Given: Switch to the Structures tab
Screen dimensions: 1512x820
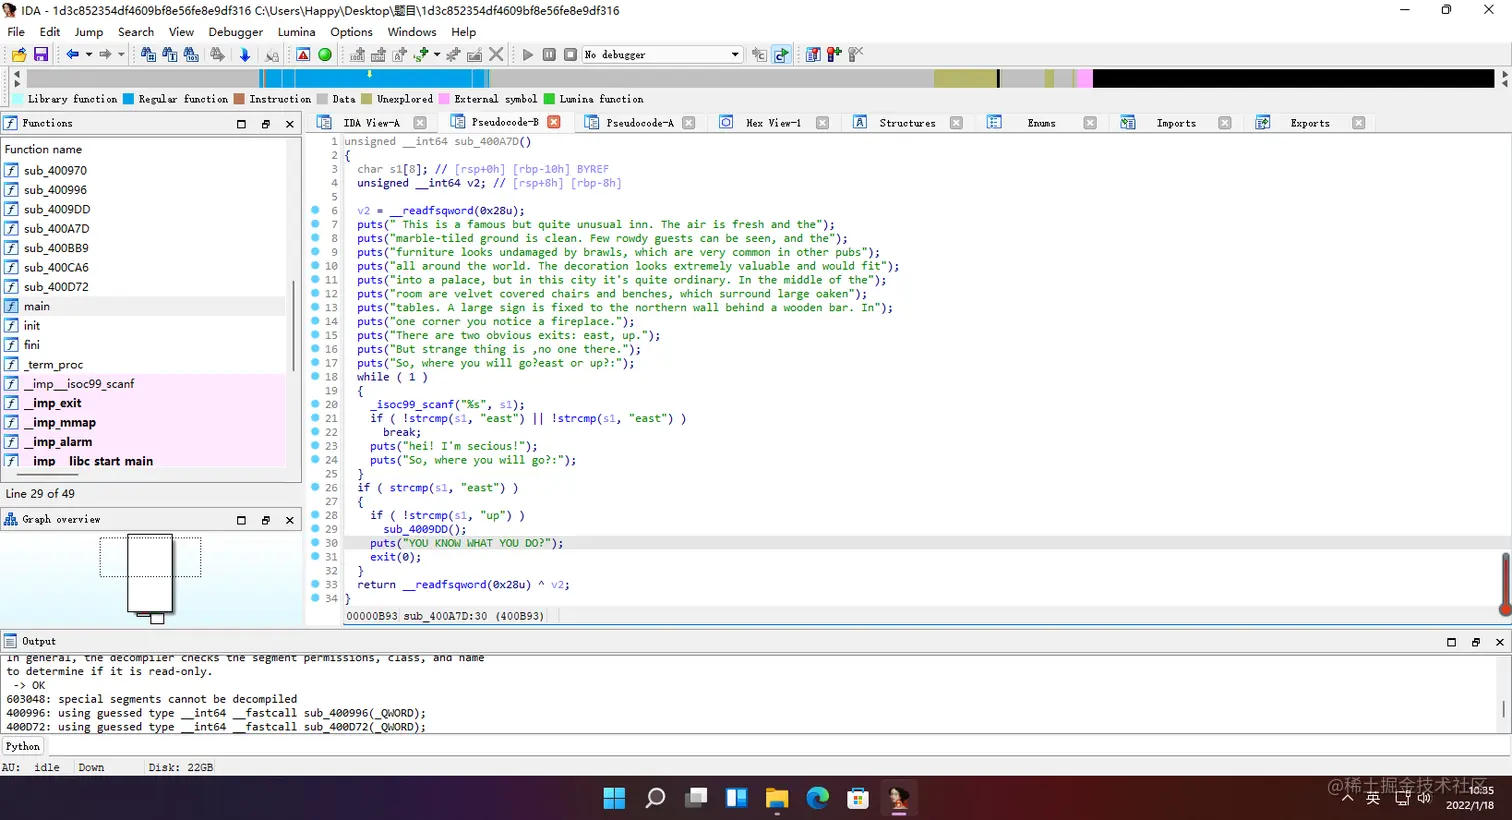Looking at the screenshot, I should tap(907, 123).
